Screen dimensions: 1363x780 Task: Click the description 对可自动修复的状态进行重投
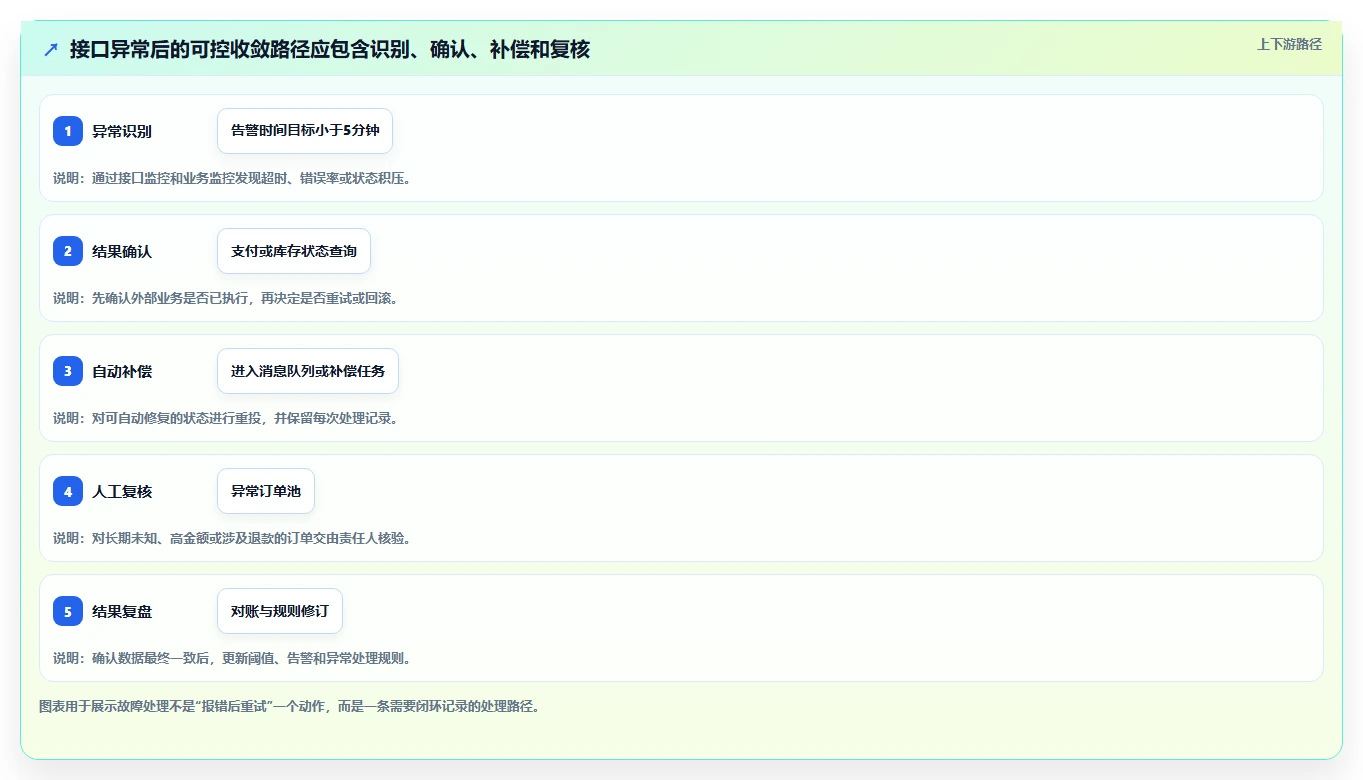pyautogui.click(x=226, y=418)
